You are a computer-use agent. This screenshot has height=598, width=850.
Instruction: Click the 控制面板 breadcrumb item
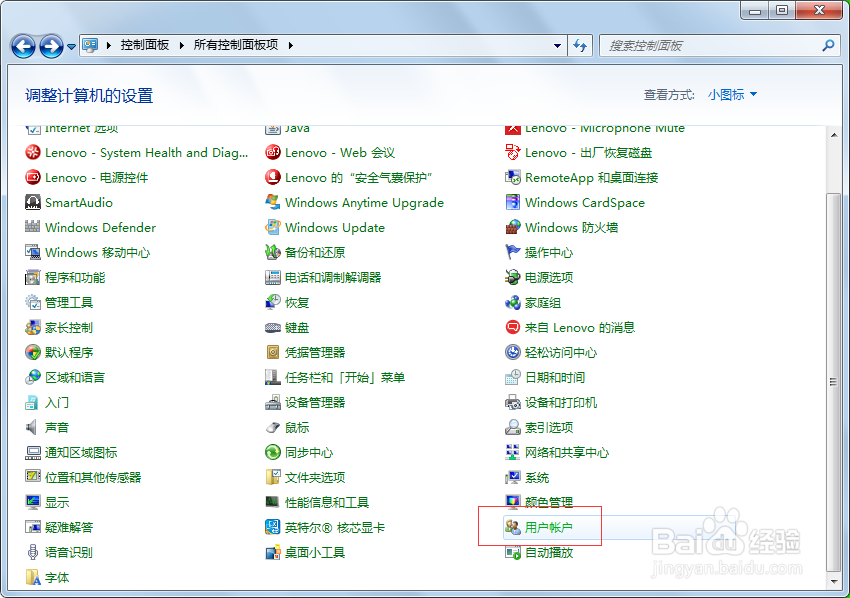pyautogui.click(x=145, y=45)
